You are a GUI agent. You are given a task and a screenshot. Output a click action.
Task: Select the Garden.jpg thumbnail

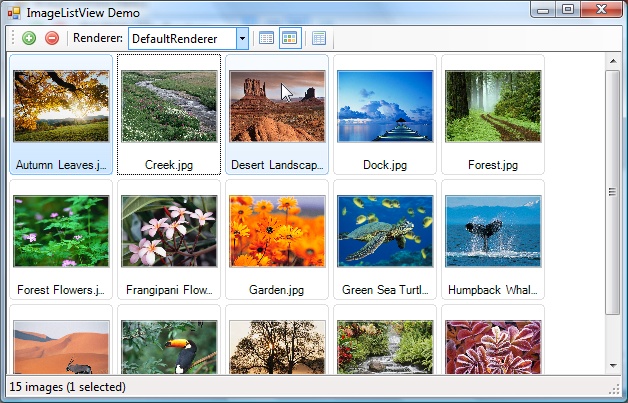[x=277, y=231]
